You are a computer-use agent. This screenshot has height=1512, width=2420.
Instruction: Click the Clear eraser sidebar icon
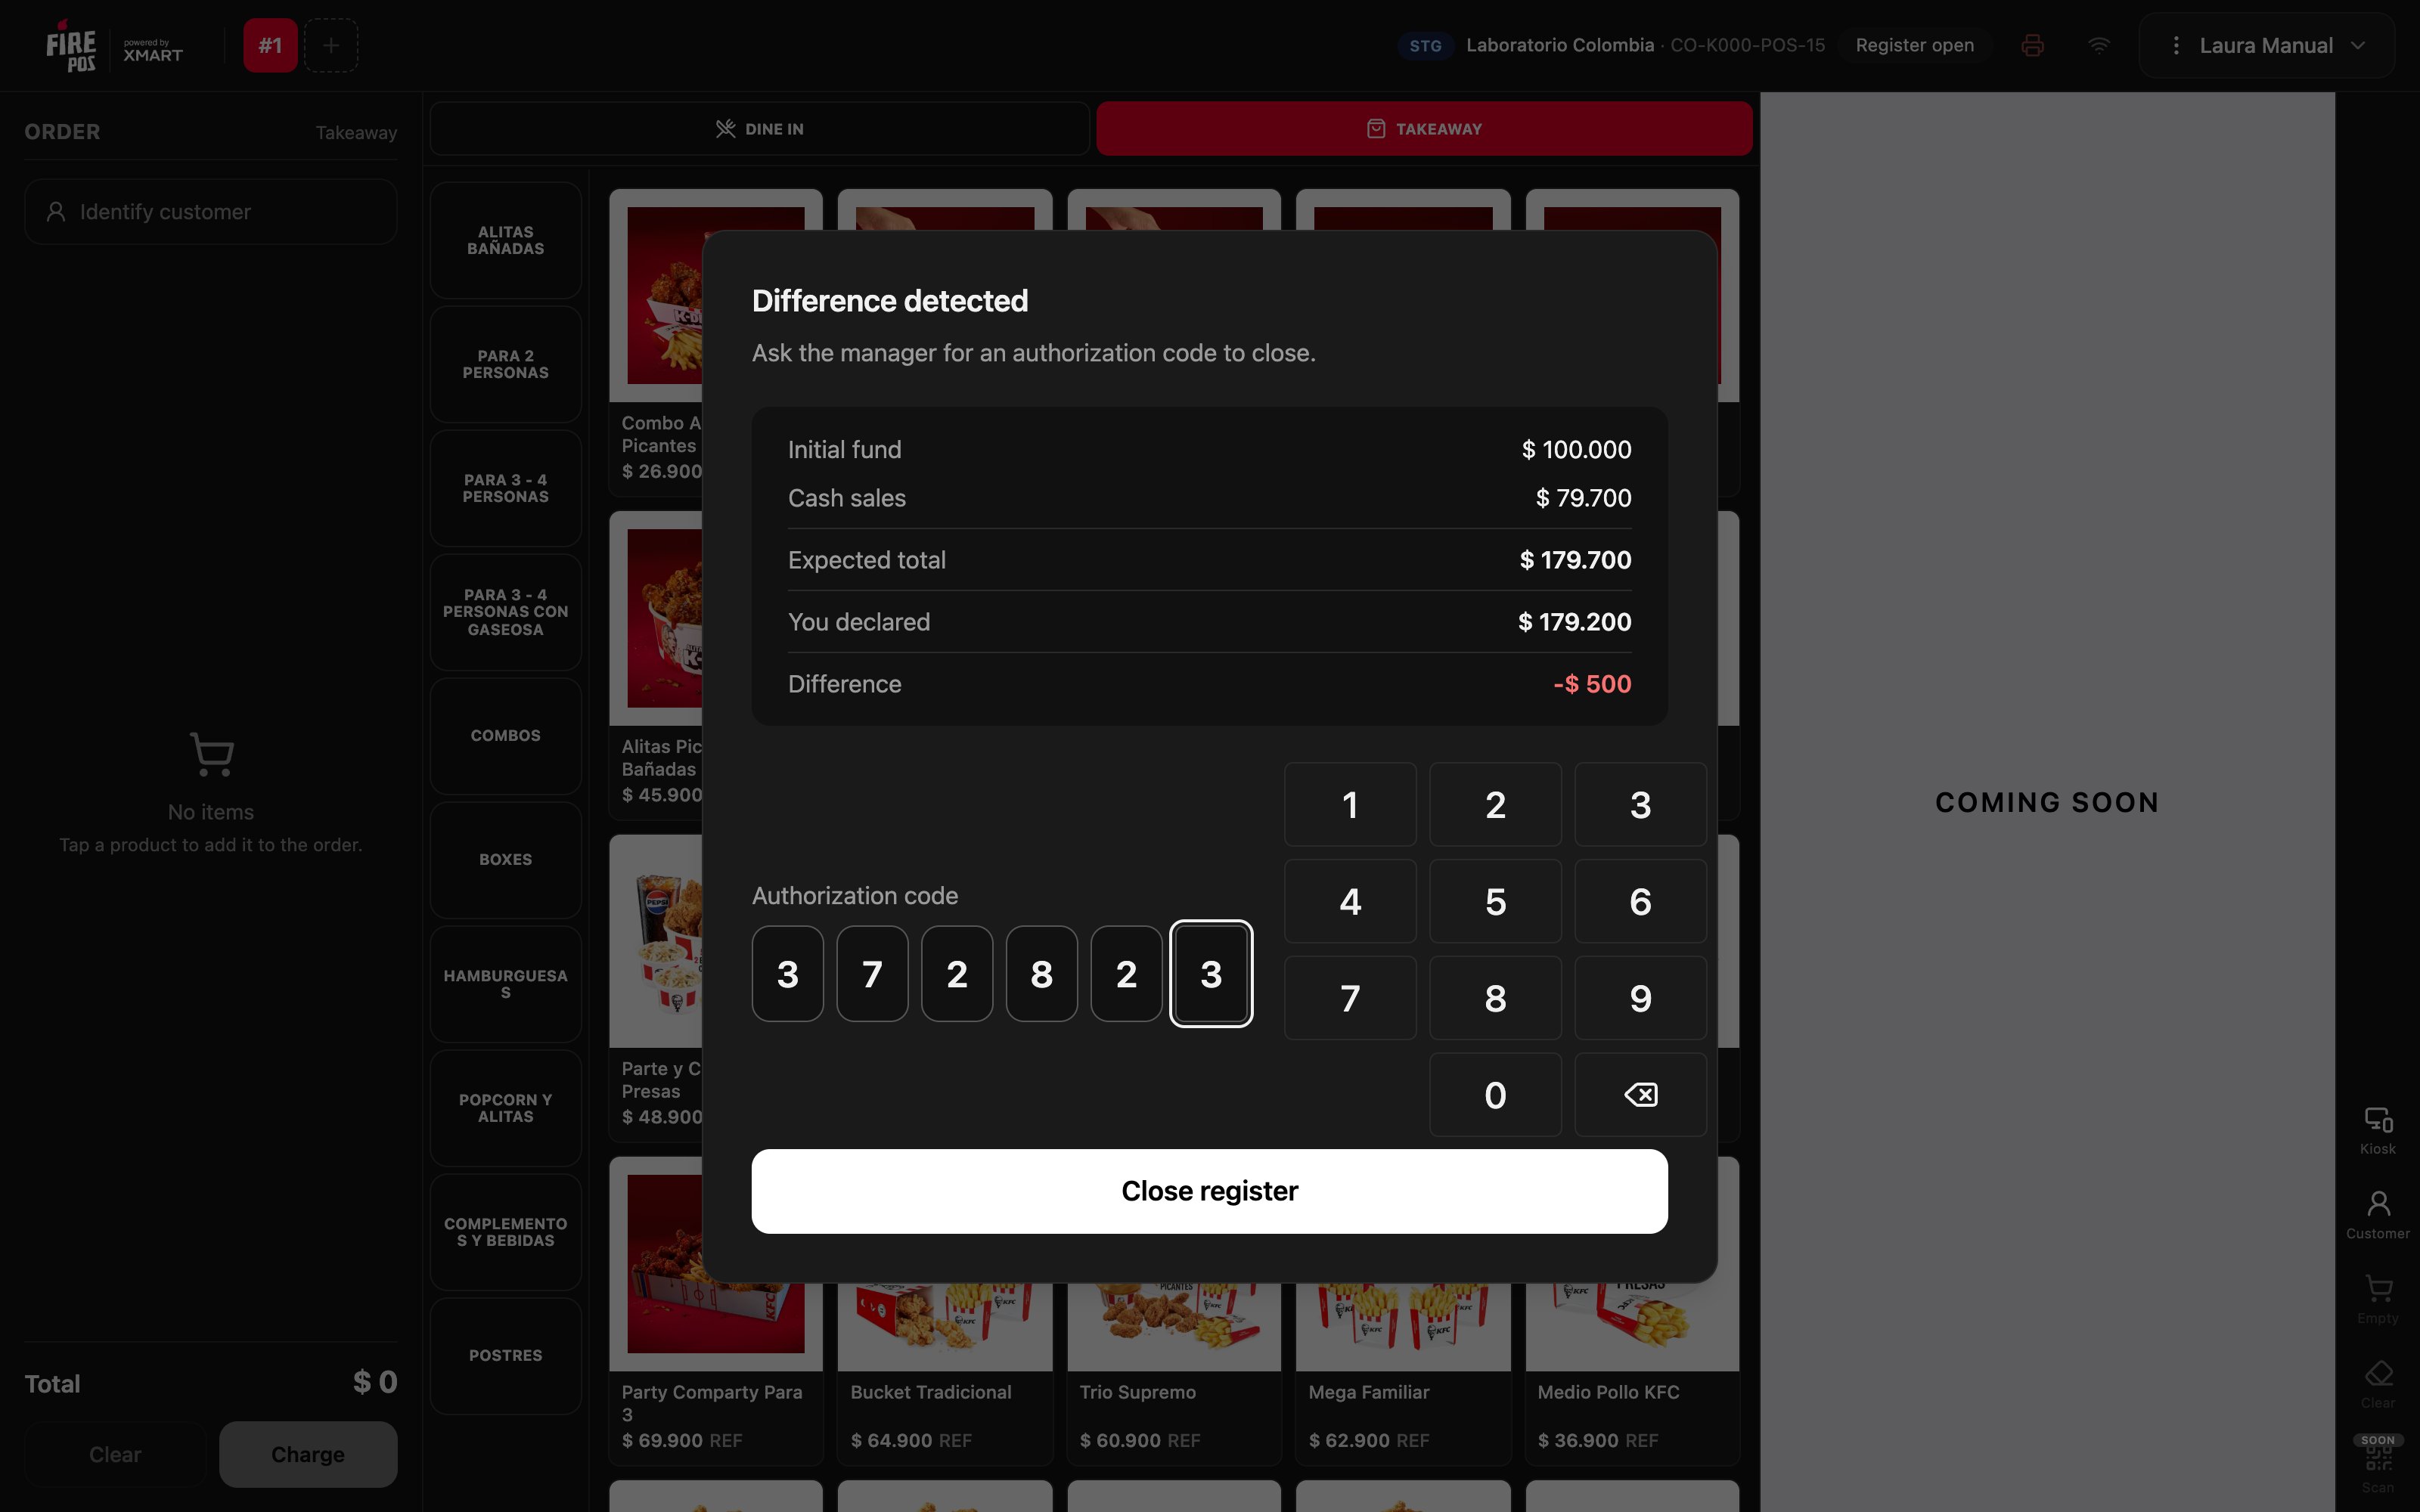2378,1385
